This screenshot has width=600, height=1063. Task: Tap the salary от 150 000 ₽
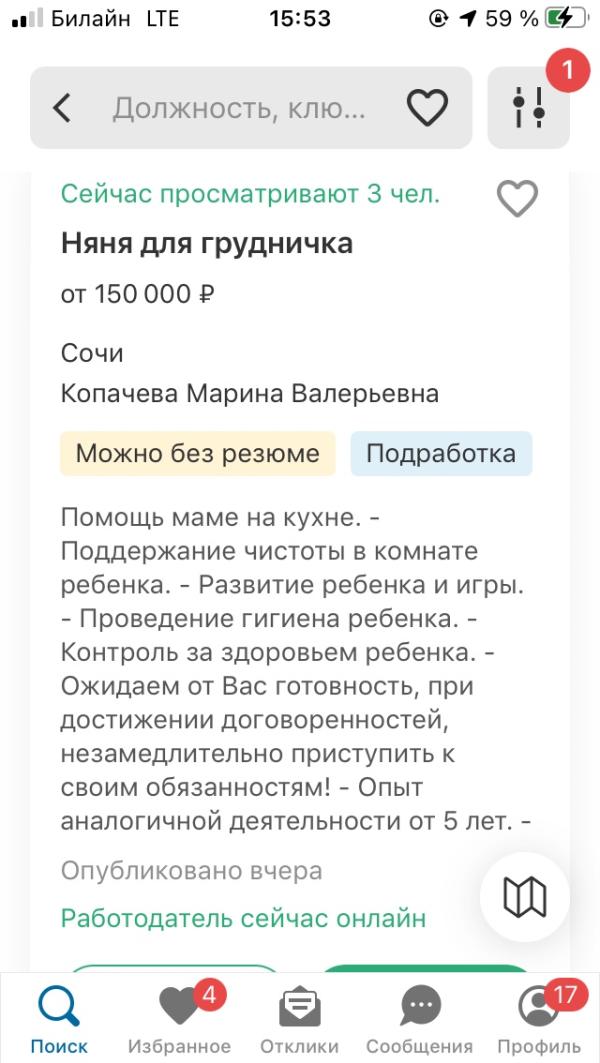(138, 294)
